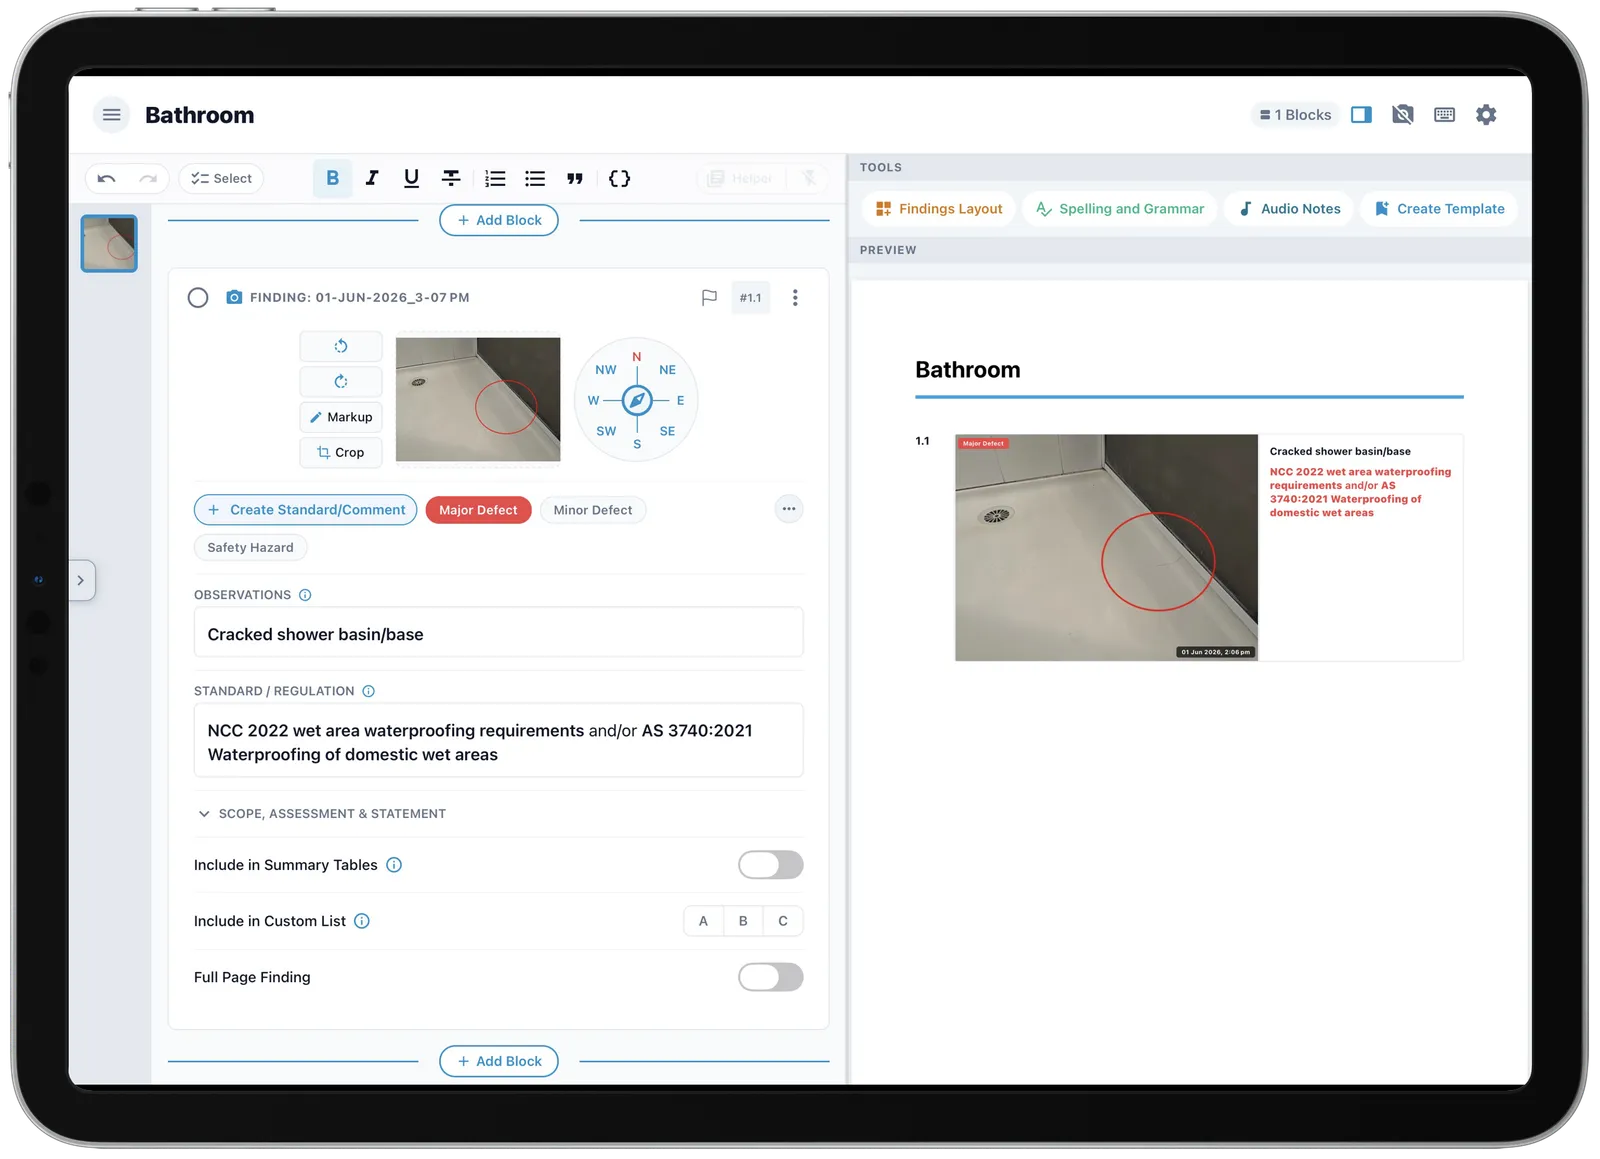Click the finding number #1.1 badge

[x=751, y=298]
